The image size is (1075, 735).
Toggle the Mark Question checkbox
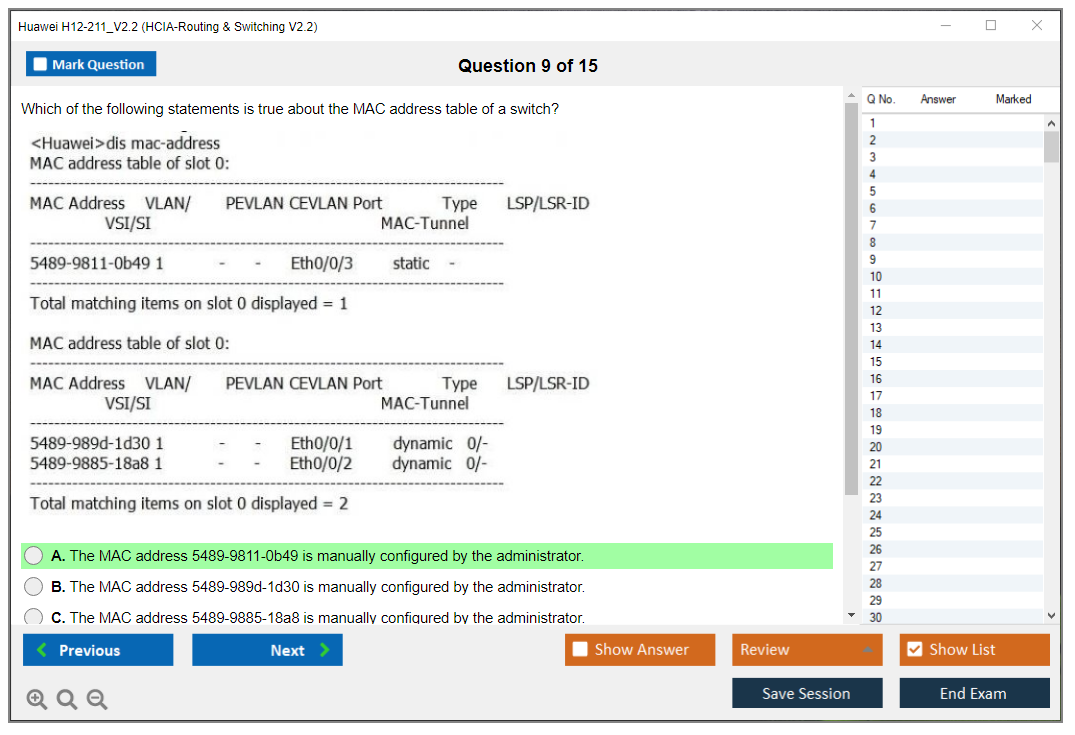tap(41, 65)
